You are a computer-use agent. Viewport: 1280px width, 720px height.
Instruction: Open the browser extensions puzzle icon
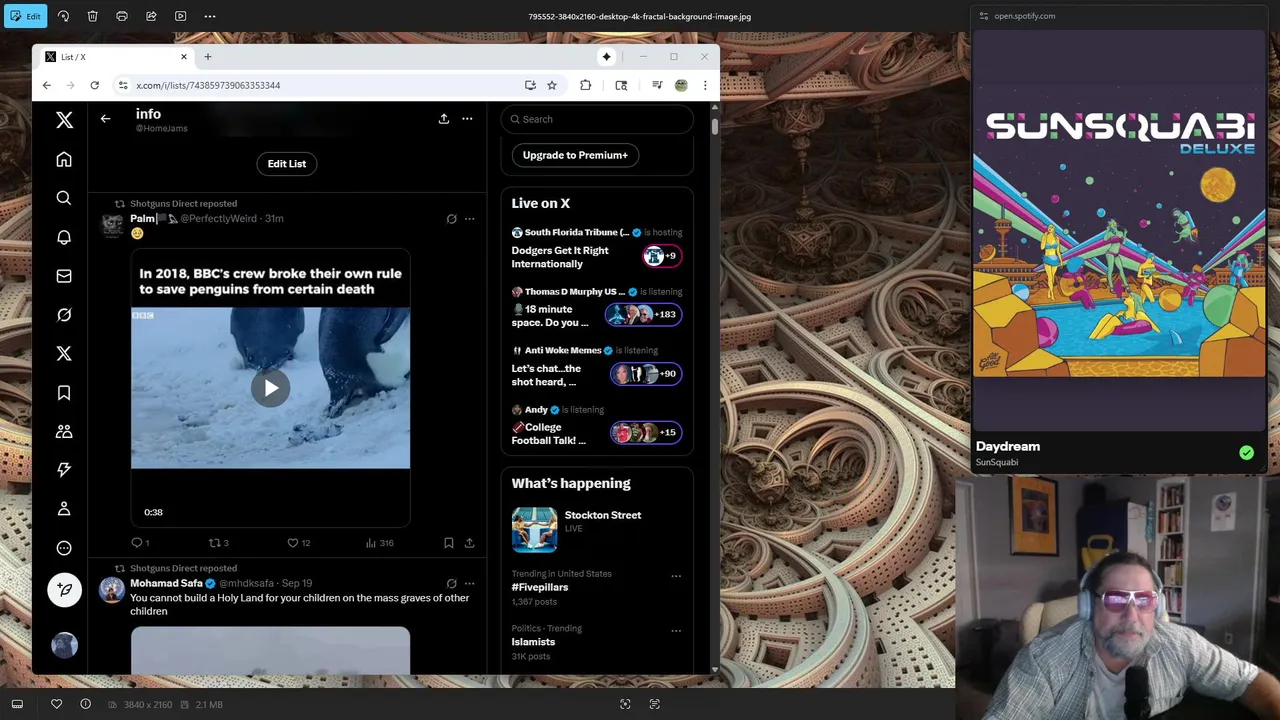click(x=585, y=85)
